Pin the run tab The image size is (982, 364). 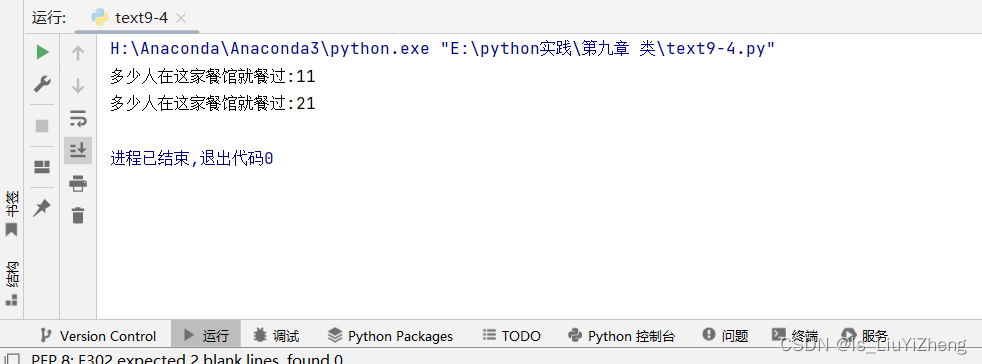(x=42, y=207)
